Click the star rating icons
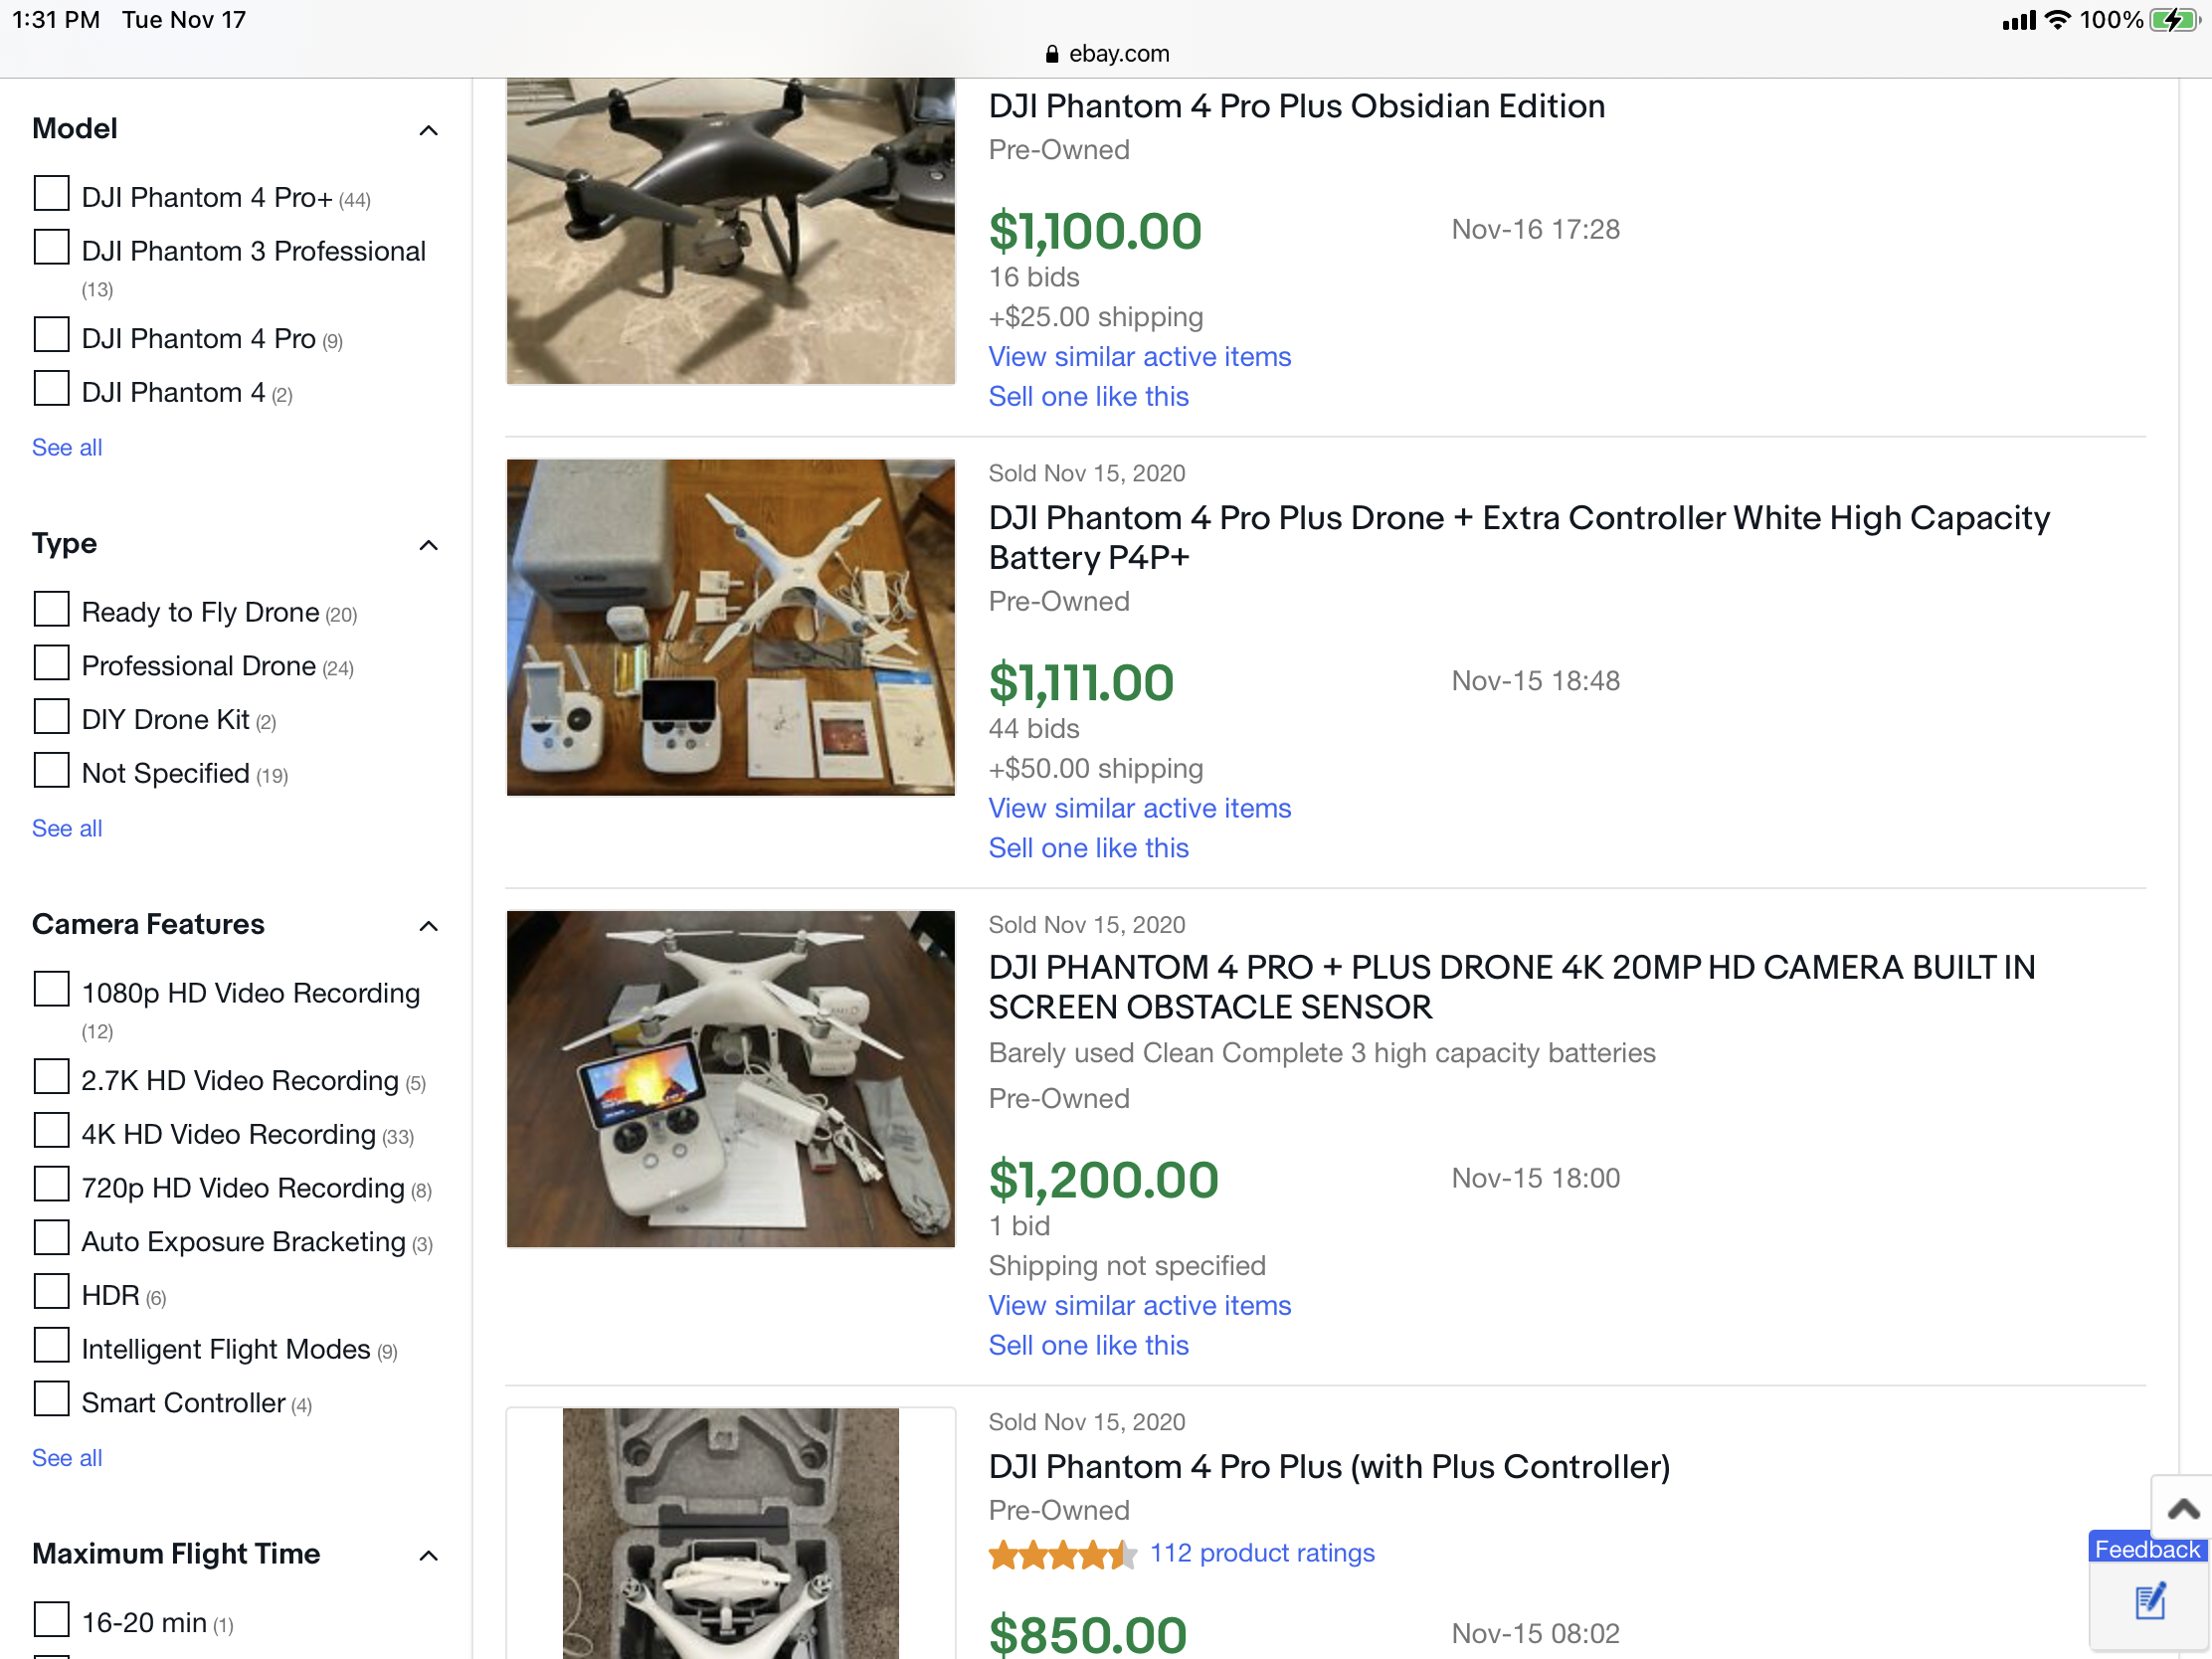The width and height of the screenshot is (2212, 1659). click(1062, 1554)
